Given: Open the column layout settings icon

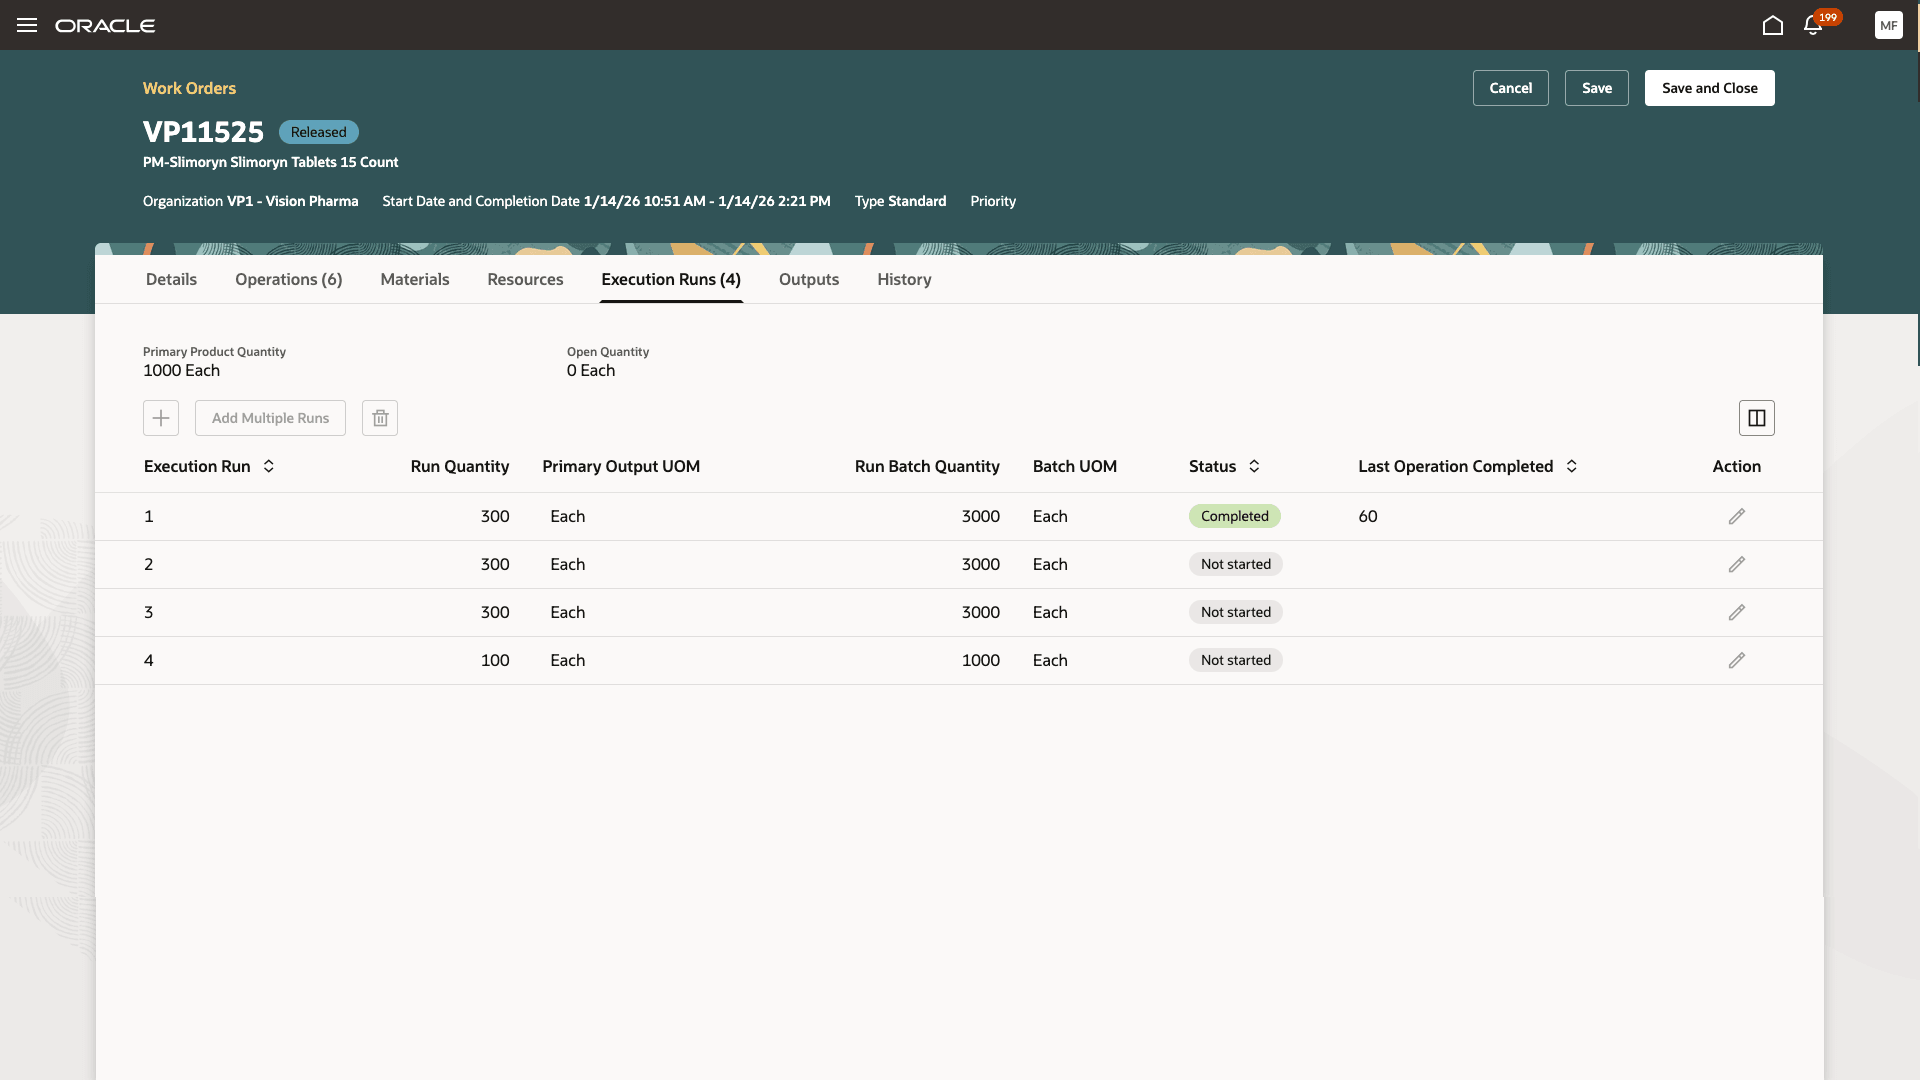Looking at the screenshot, I should coord(1756,418).
